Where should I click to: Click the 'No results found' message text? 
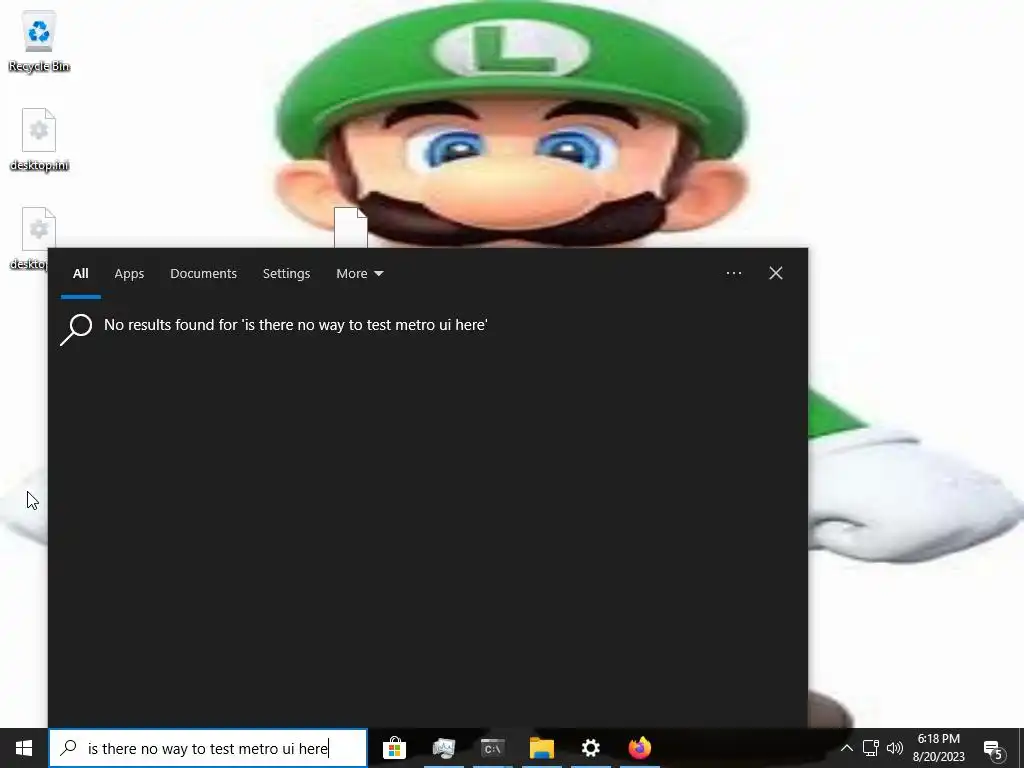pos(296,325)
